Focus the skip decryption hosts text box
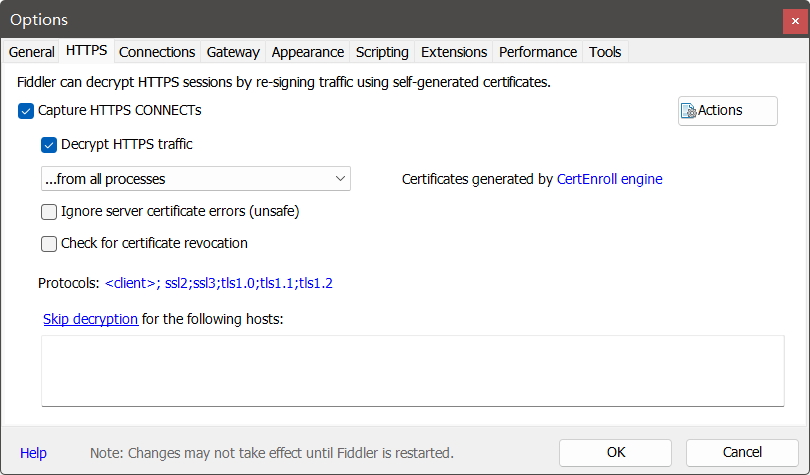The height and width of the screenshot is (475, 810). coord(413,371)
